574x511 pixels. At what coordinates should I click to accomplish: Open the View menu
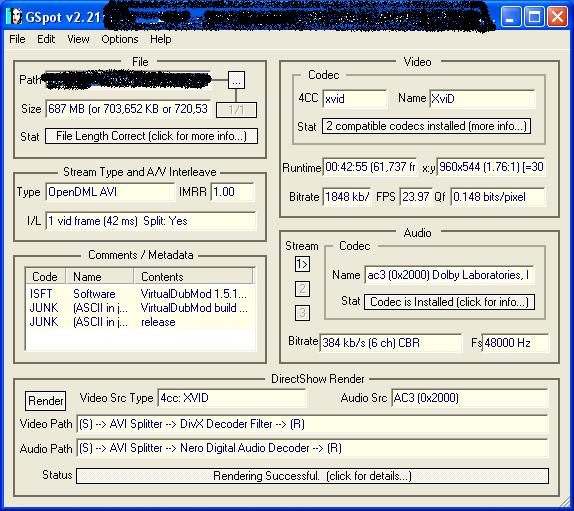(78, 39)
